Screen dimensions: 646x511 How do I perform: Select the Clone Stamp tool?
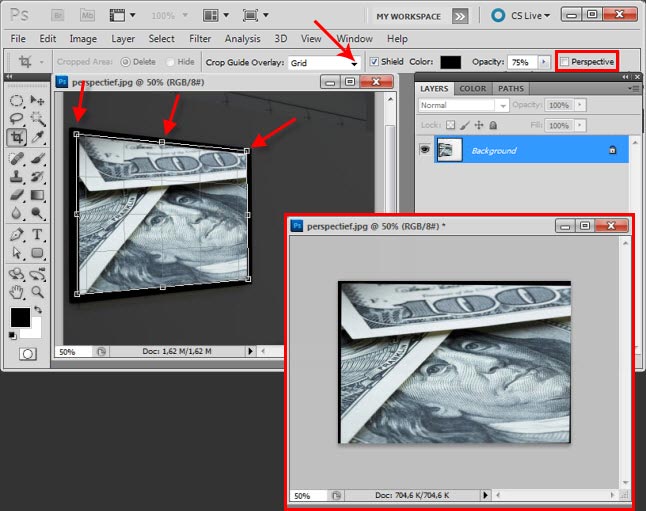(16, 177)
